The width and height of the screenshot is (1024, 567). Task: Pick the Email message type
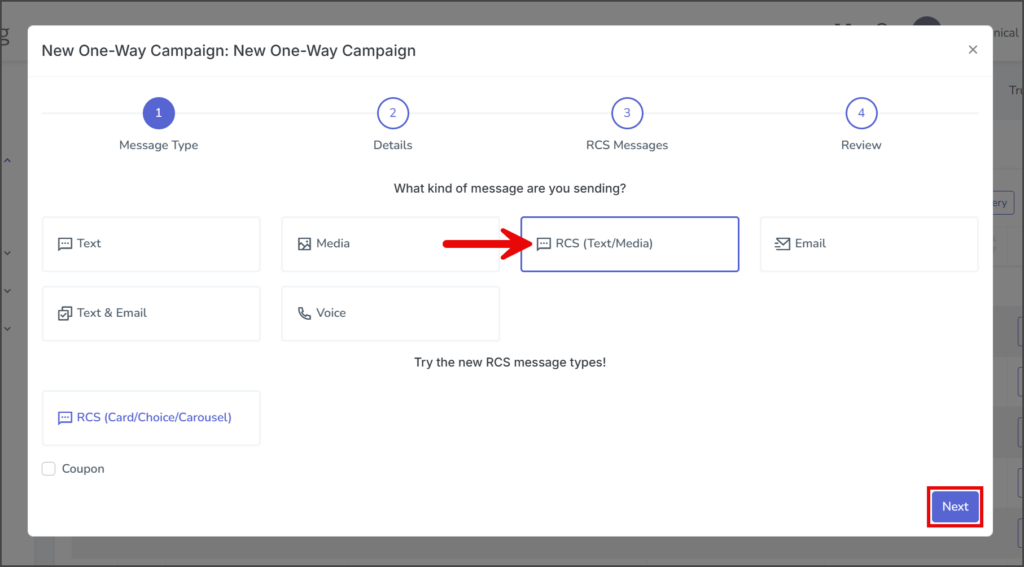pyautogui.click(x=869, y=244)
